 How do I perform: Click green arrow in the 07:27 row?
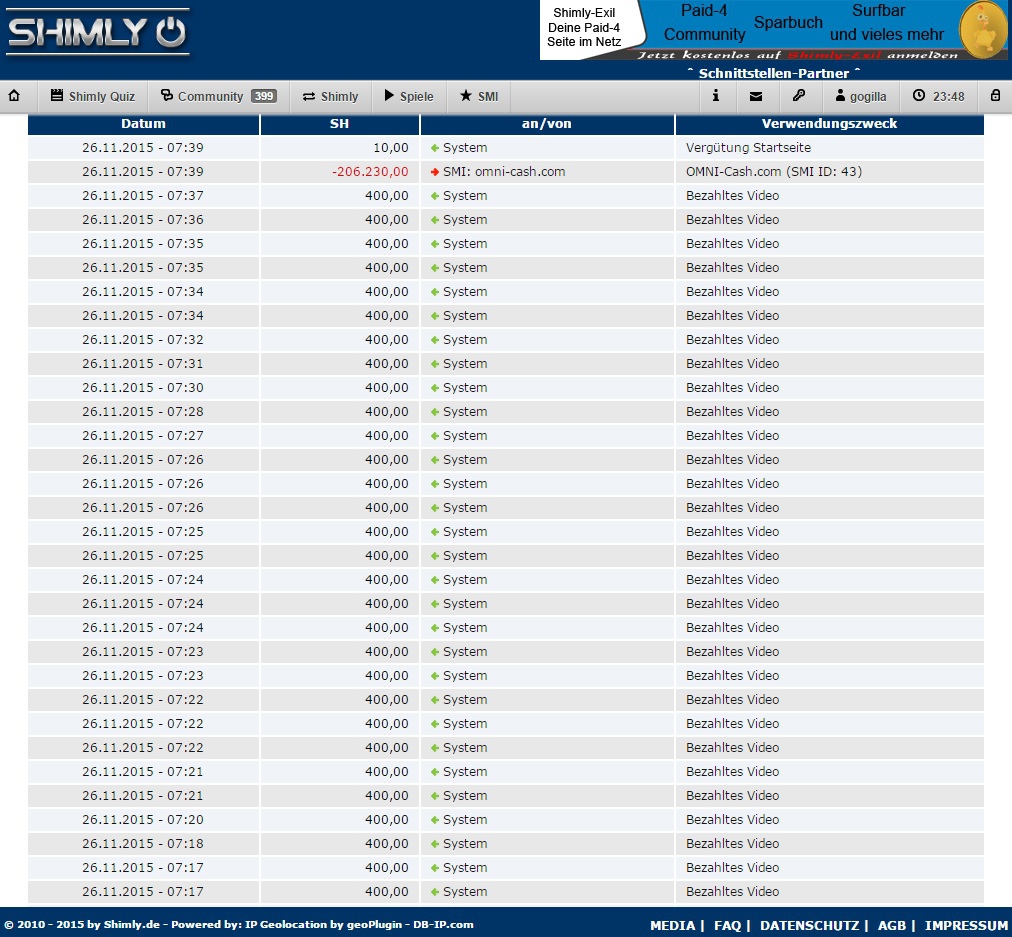[x=435, y=436]
